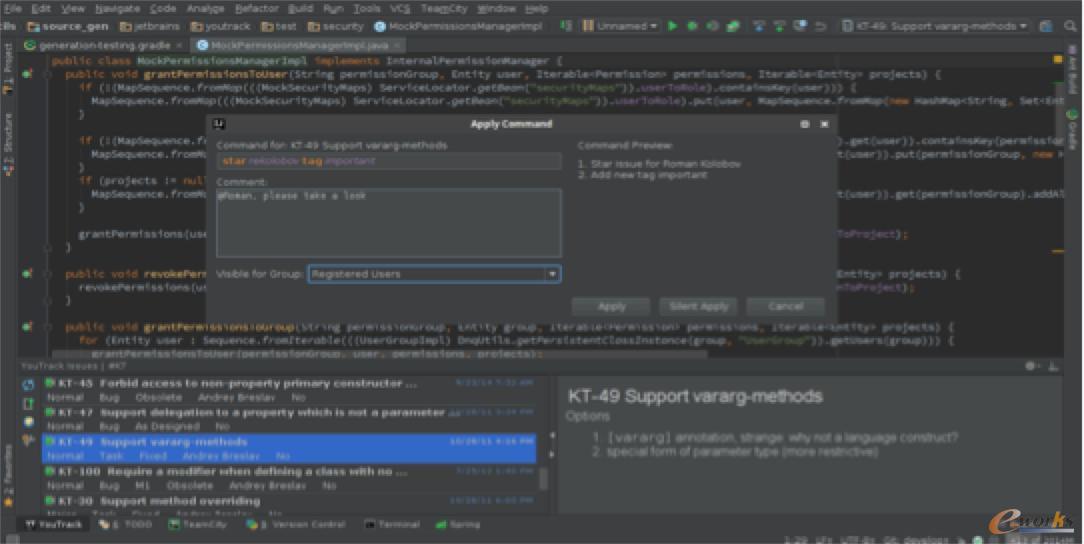Open the Favorites tool window sidebar tab
Viewport: 1084px width, 544px height.
point(8,476)
